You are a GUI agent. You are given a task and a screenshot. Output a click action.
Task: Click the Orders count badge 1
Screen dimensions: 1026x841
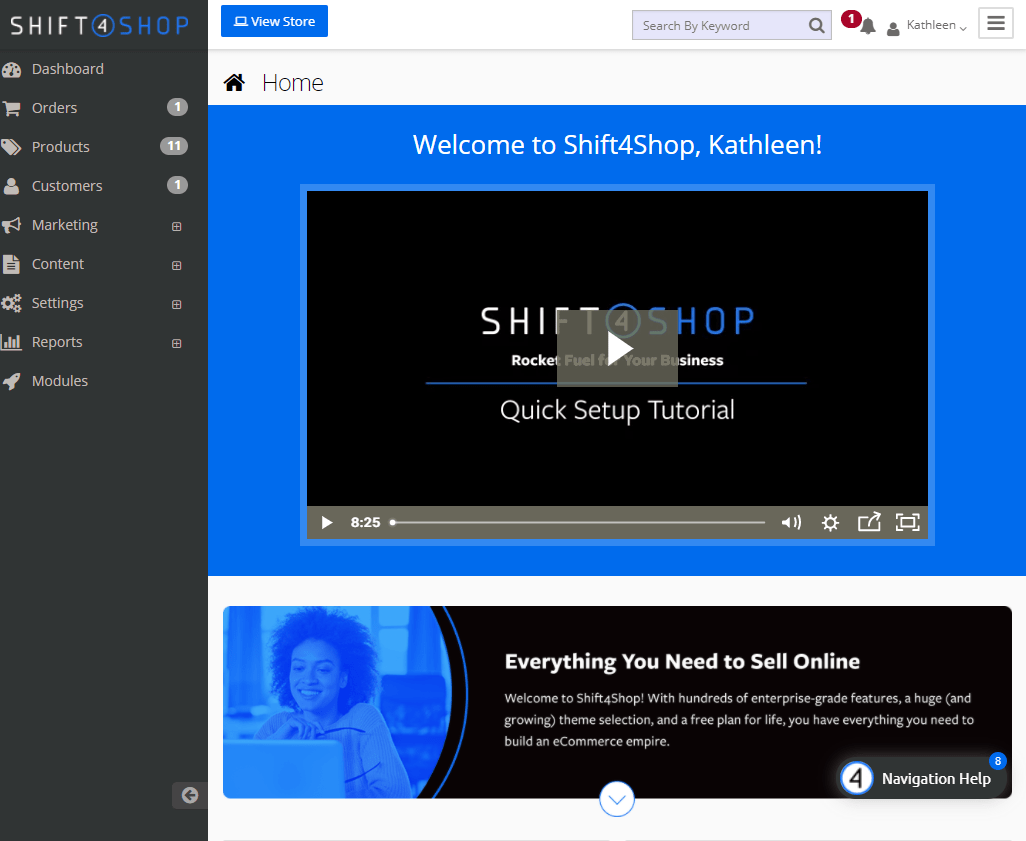[177, 107]
